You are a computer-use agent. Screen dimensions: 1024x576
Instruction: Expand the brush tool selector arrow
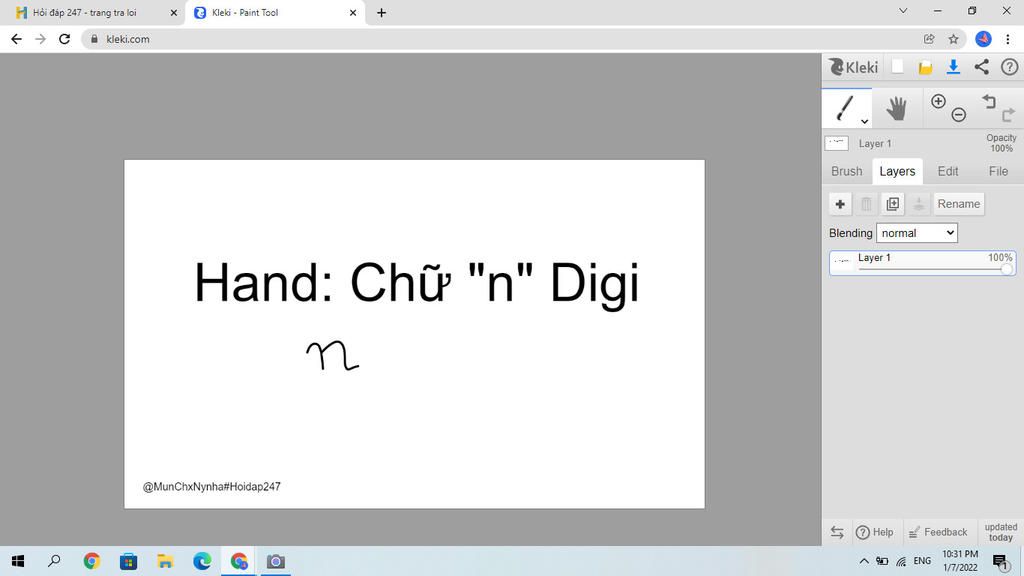coord(865,121)
